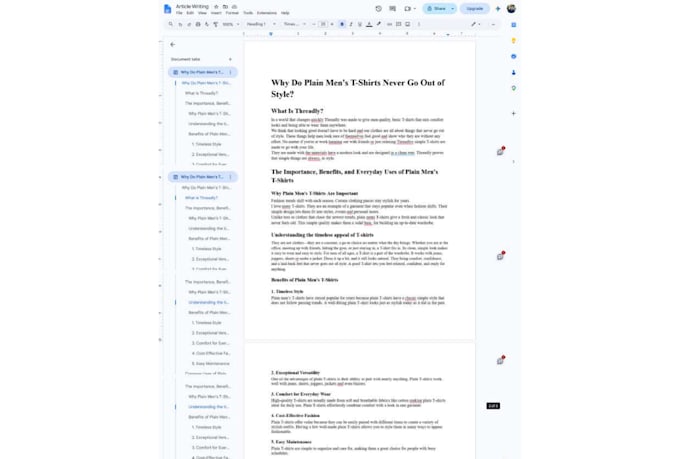Image resolution: width=680 pixels, height=459 pixels.
Task: Select the first document tab
Action: (203, 72)
